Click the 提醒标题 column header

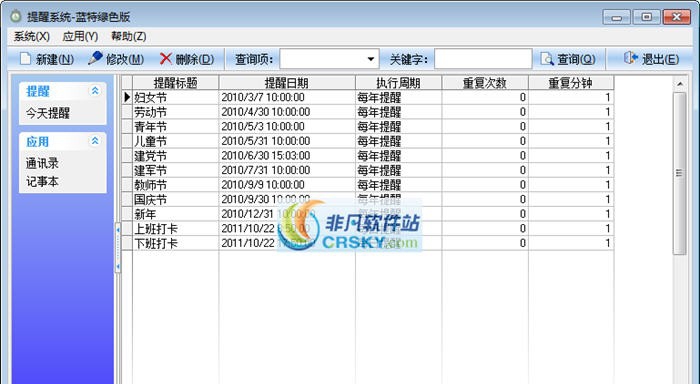click(x=175, y=83)
